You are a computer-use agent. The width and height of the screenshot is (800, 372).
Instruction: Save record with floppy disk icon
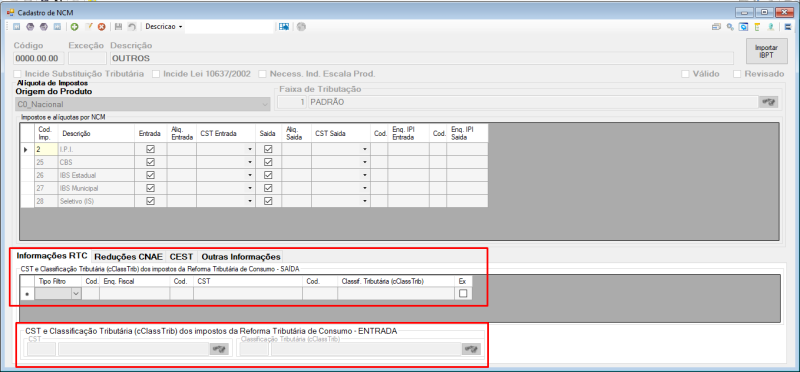click(x=119, y=27)
